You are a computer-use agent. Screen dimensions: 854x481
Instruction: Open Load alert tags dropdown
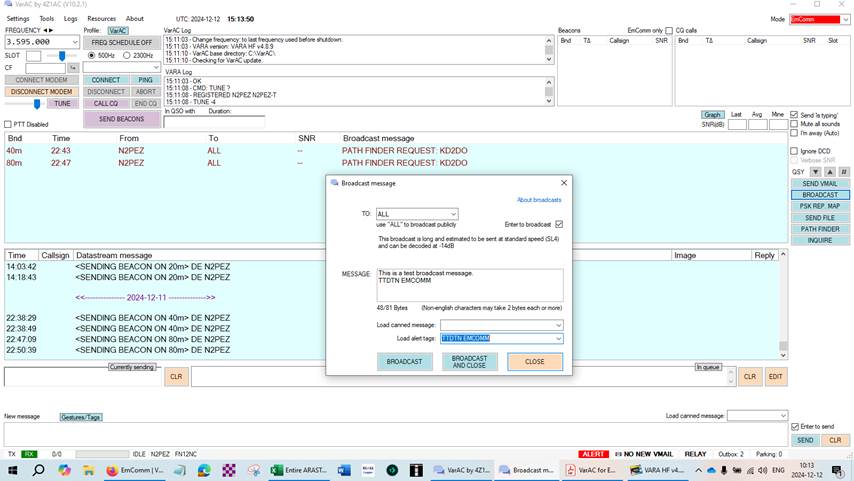(558, 338)
